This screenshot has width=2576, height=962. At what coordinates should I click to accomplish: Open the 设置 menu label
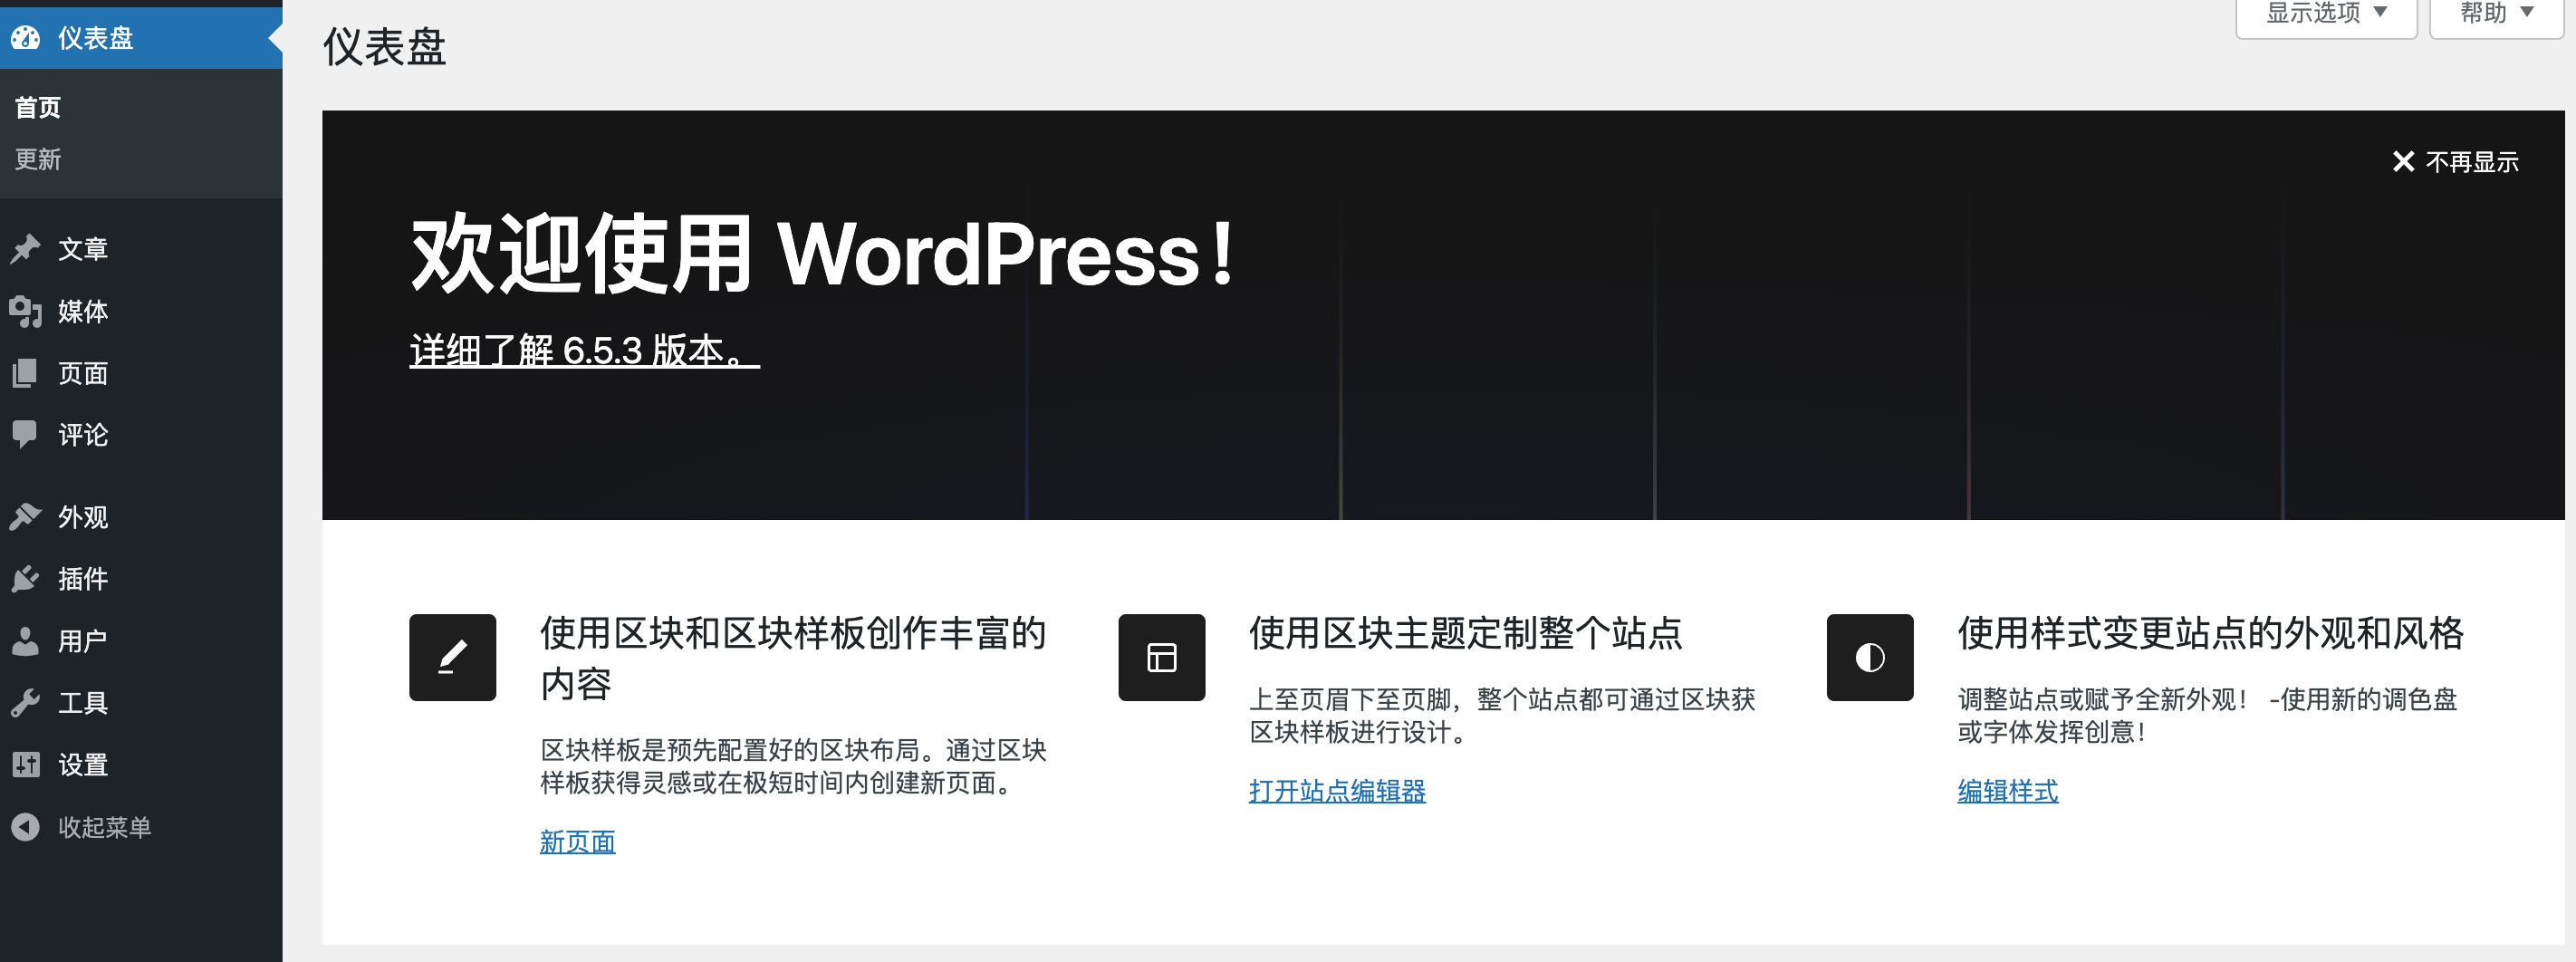coord(83,765)
